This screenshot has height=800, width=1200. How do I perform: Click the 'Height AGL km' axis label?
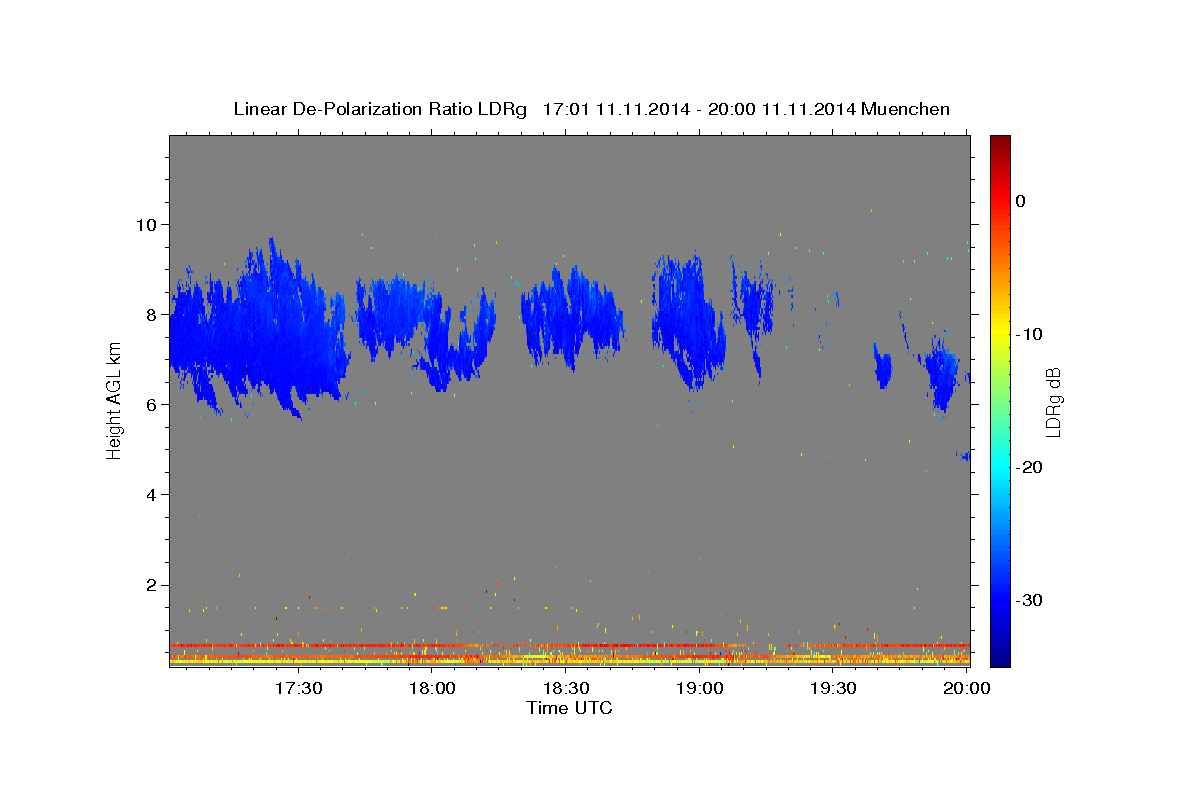click(115, 401)
